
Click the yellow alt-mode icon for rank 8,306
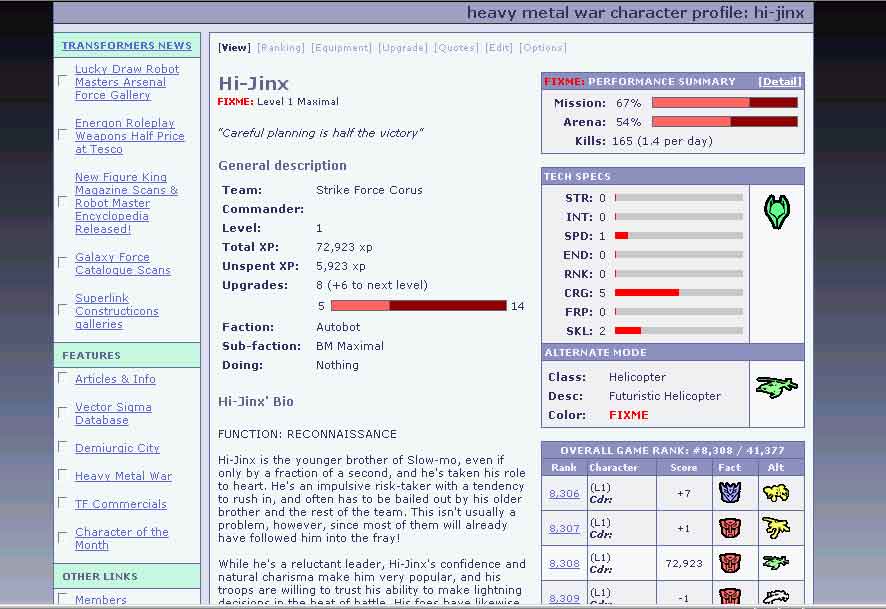click(x=776, y=493)
